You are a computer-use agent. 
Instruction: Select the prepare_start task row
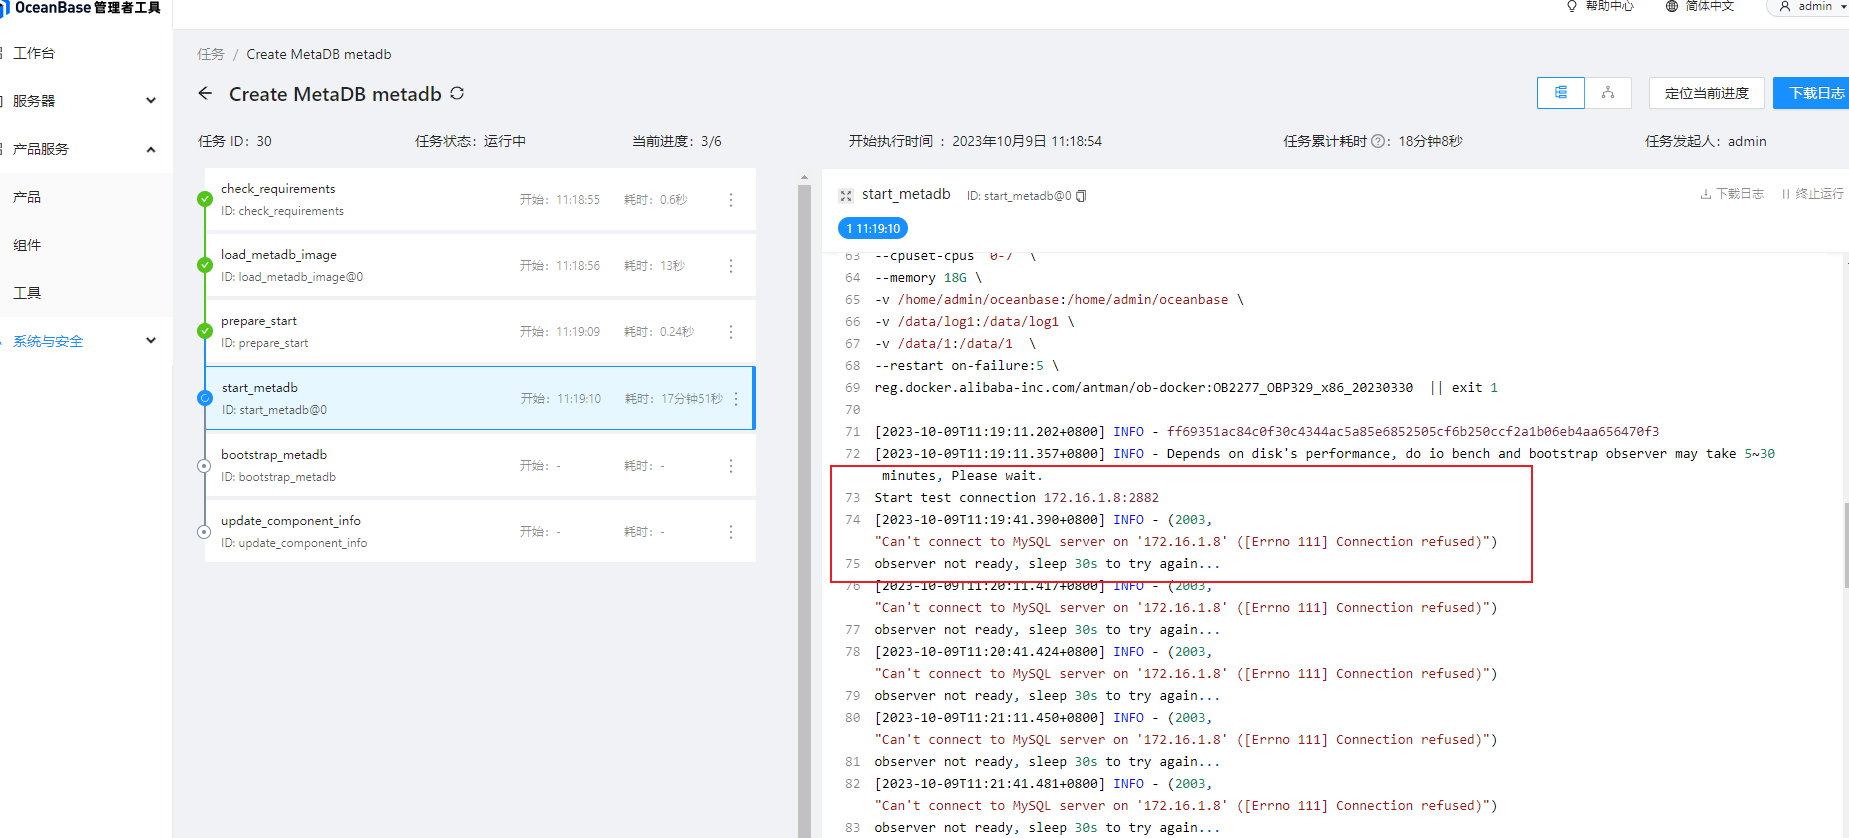click(x=480, y=332)
